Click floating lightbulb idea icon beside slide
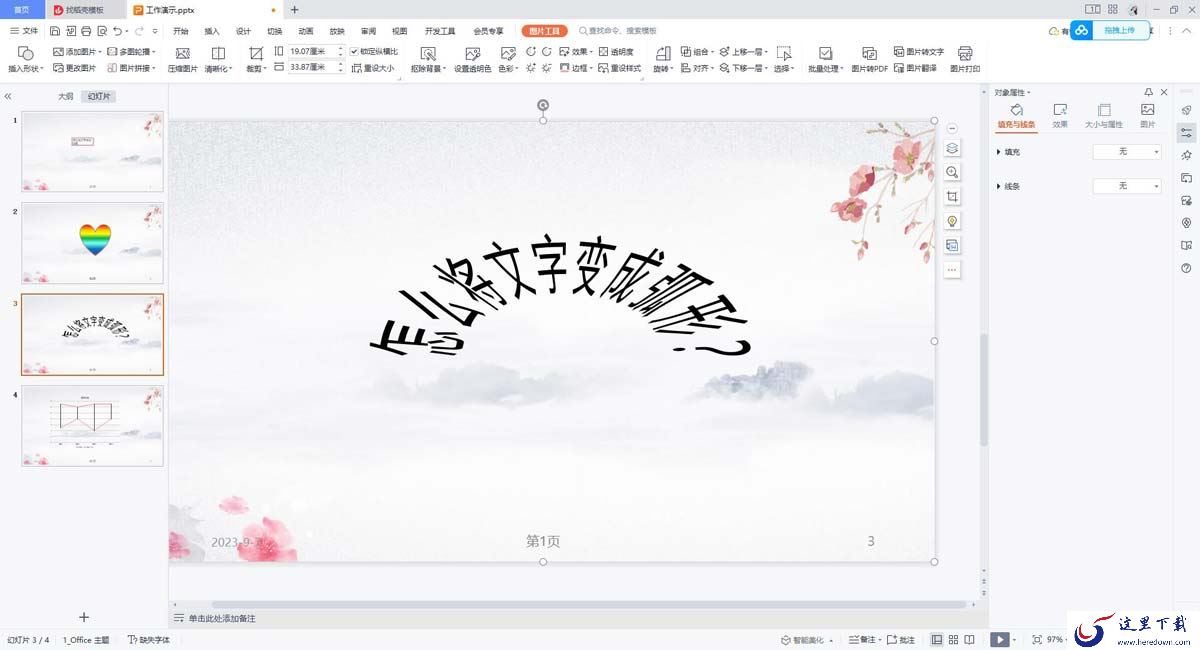Viewport: 1200px width, 650px height. pyautogui.click(x=952, y=221)
